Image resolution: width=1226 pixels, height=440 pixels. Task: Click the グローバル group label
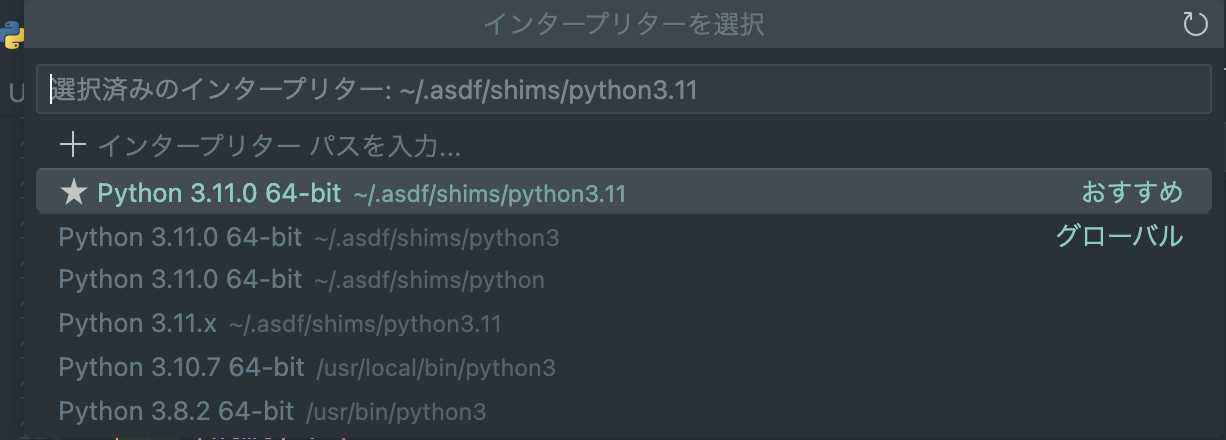[x=1119, y=237]
